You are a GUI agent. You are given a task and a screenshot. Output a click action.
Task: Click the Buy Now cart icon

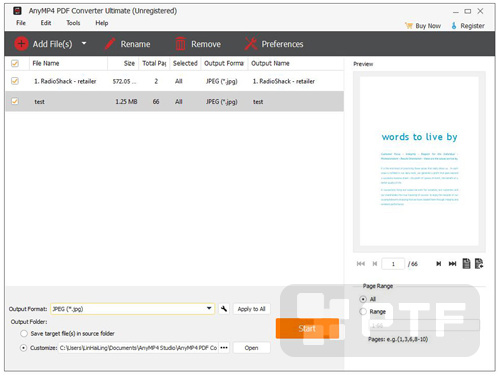409,26
